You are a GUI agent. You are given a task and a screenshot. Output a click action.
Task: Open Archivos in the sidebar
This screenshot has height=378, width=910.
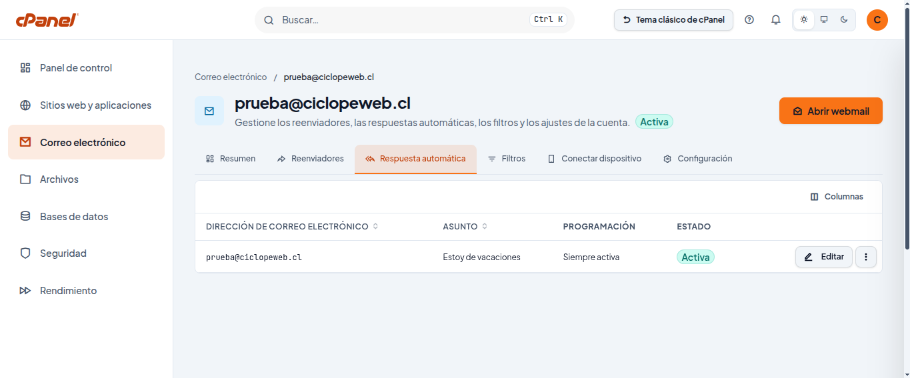[x=86, y=179]
